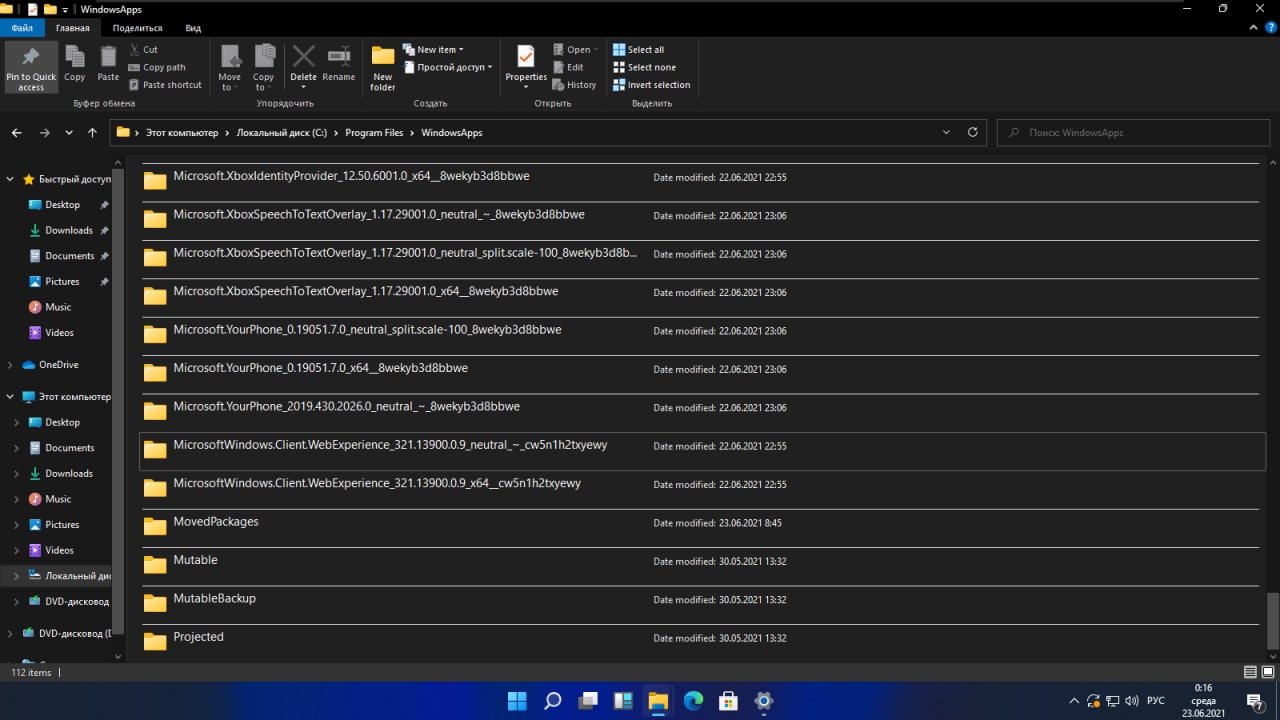Click Copy path in ribbon

pyautogui.click(x=157, y=67)
